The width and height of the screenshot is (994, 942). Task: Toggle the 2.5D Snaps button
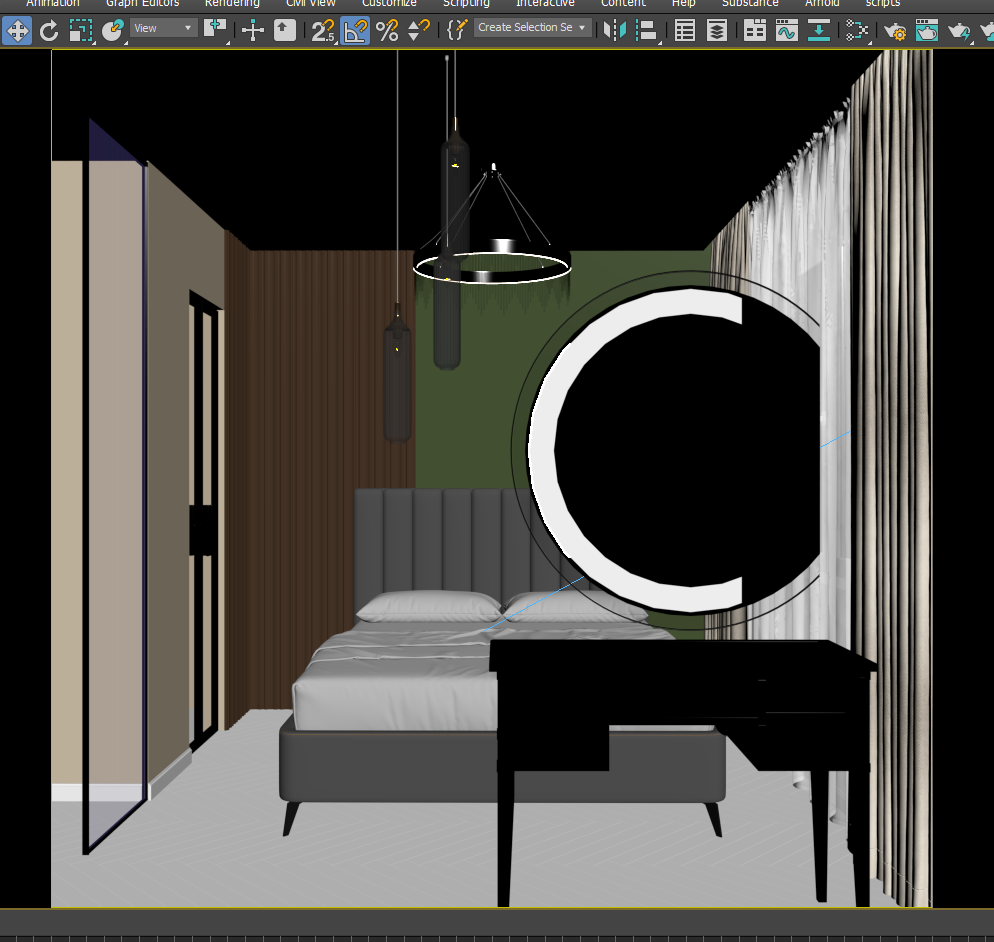pyautogui.click(x=323, y=30)
